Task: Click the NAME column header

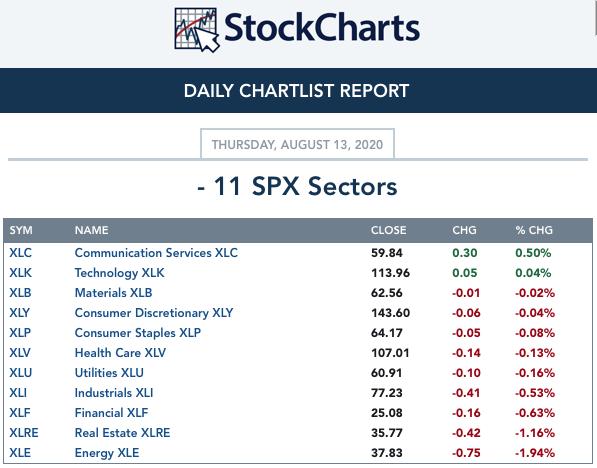Action: tap(91, 230)
